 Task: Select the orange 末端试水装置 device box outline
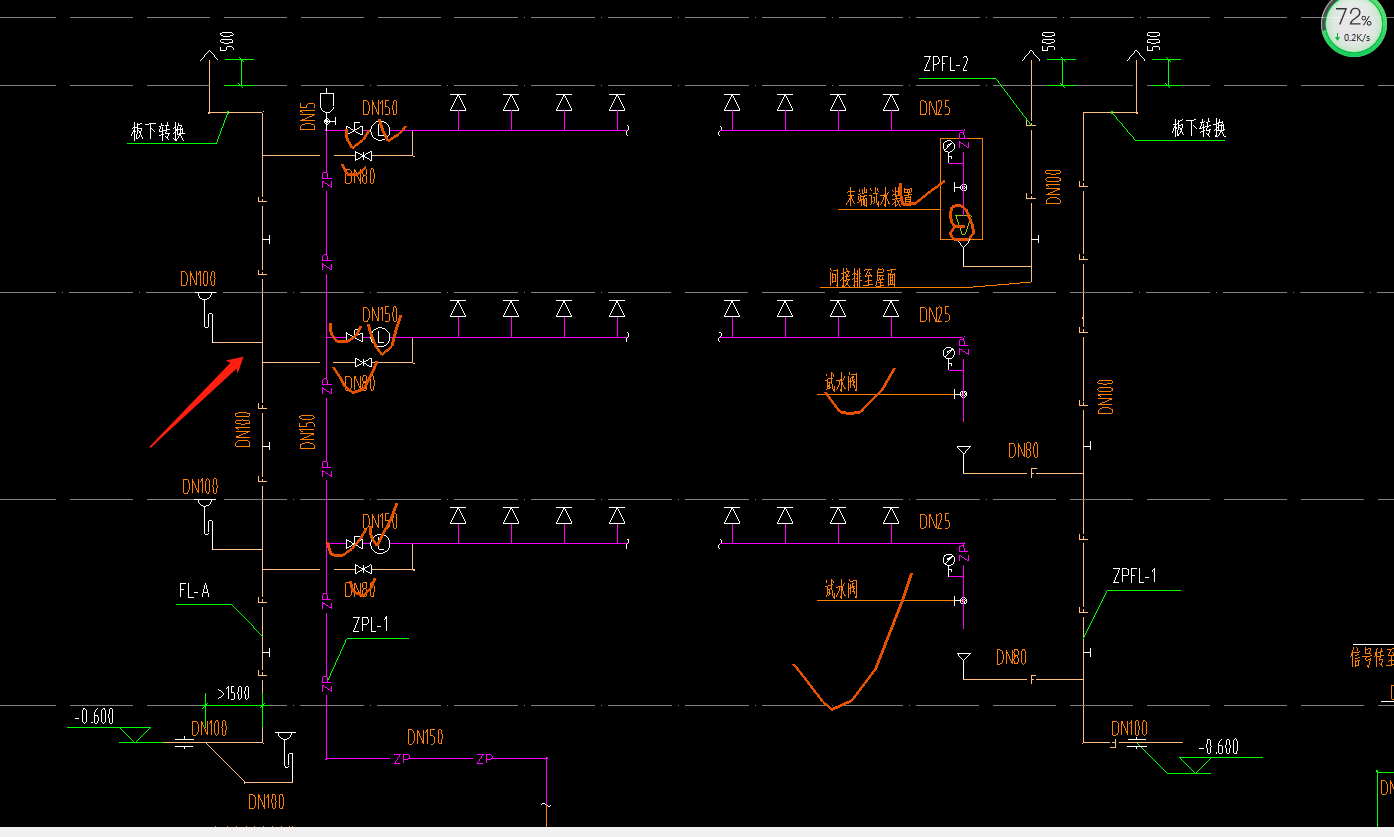961,189
